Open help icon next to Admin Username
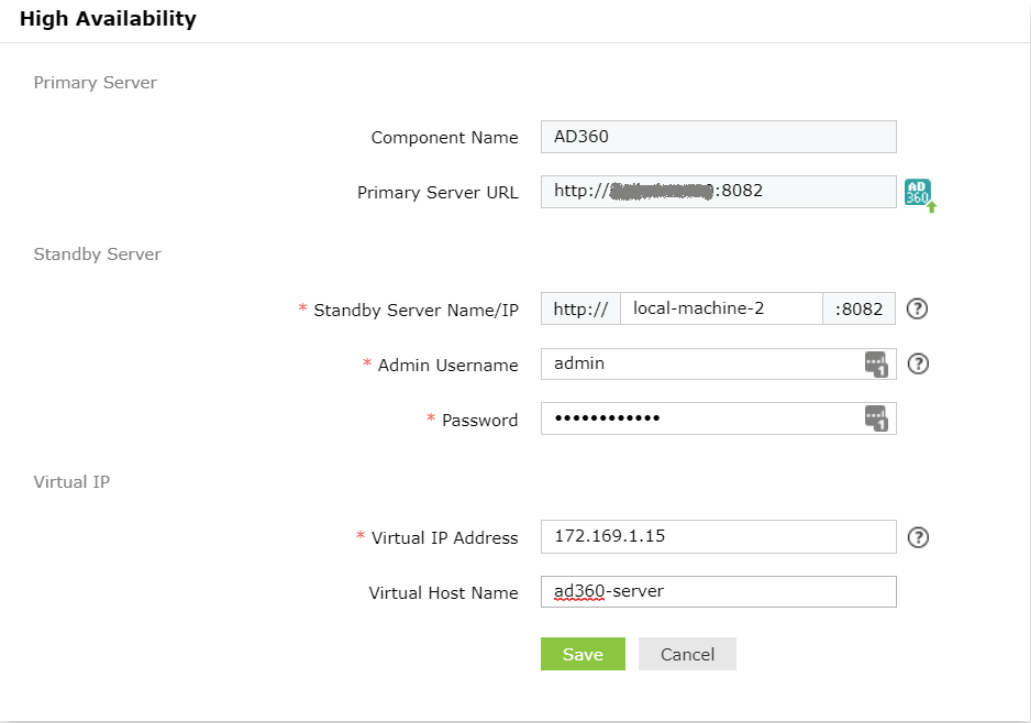This screenshot has height=723, width=1031. 918,363
